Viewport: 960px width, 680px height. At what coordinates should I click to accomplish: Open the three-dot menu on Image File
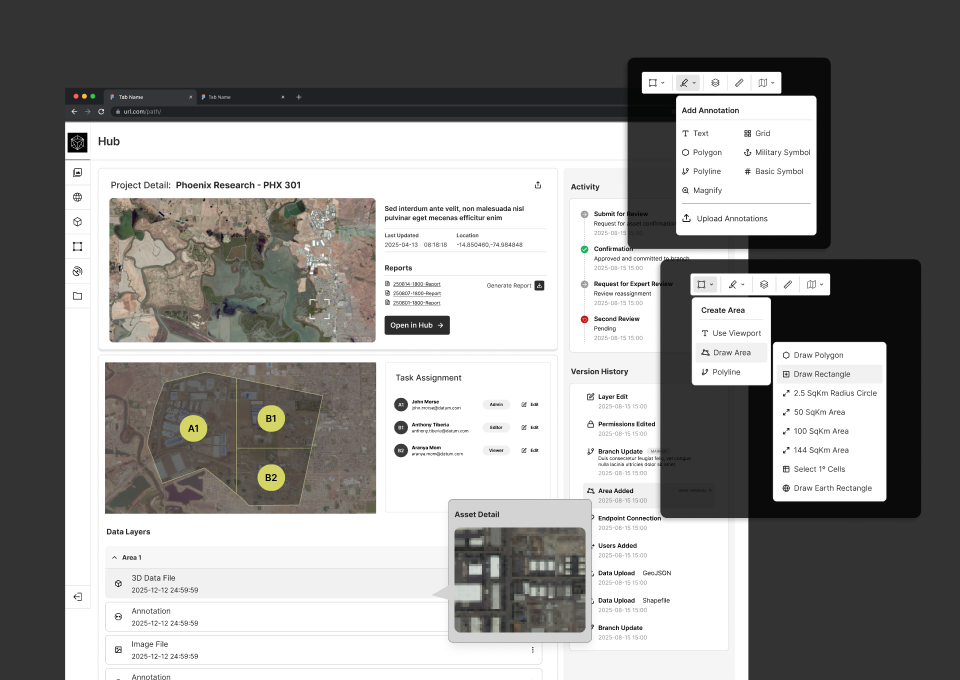[x=532, y=650]
